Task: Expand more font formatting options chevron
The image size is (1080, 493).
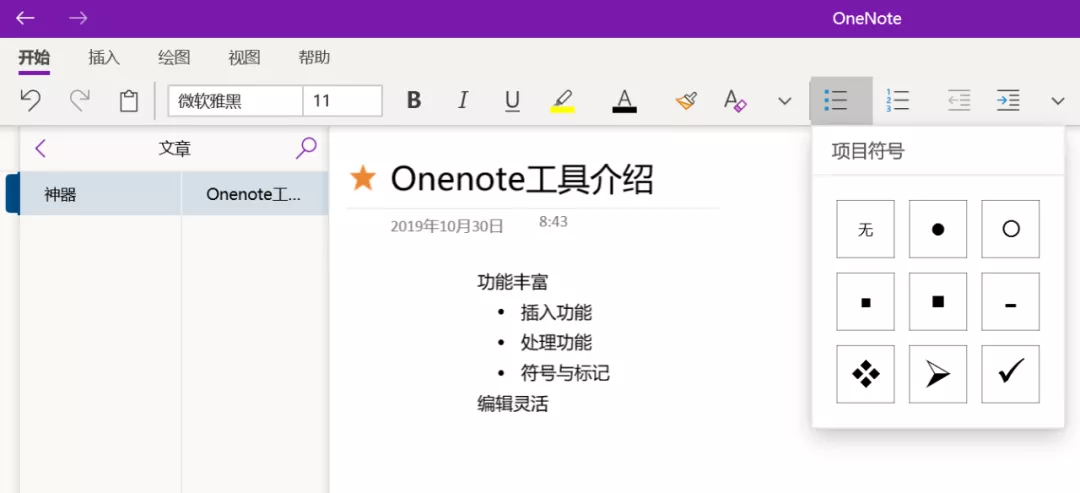Action: pyautogui.click(x=784, y=101)
